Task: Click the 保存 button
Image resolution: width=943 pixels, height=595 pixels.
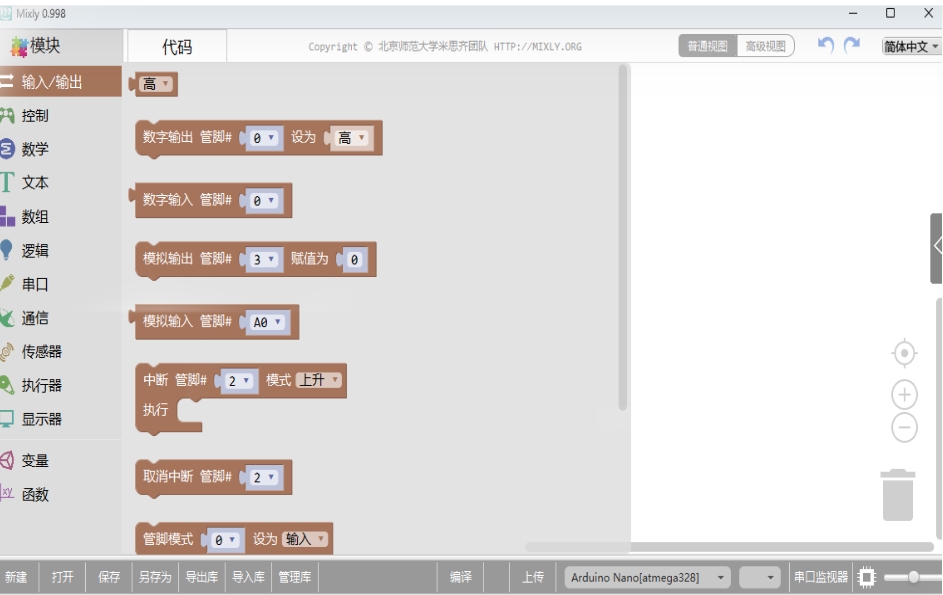Action: point(109,577)
